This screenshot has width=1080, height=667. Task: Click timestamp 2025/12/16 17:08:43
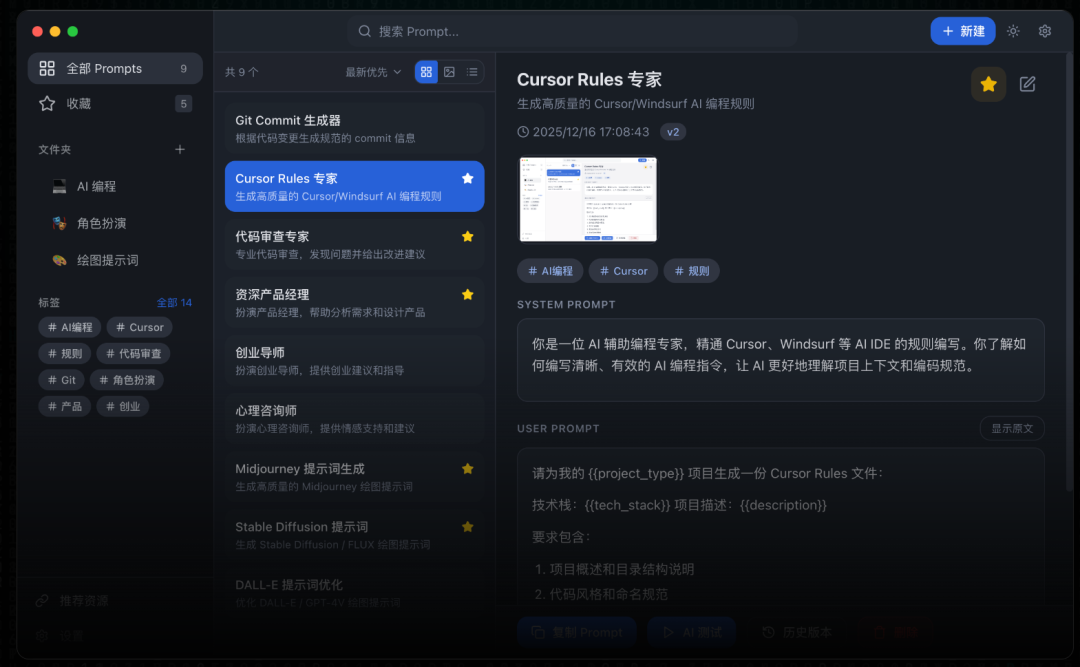(590, 132)
